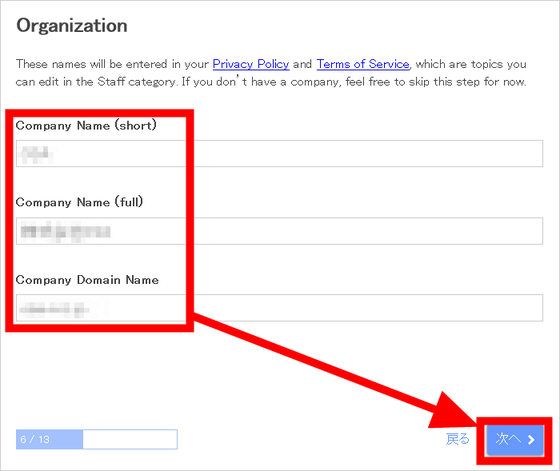Open the Terms of Service link
Viewport: 560px width, 471px height.
(x=363, y=64)
